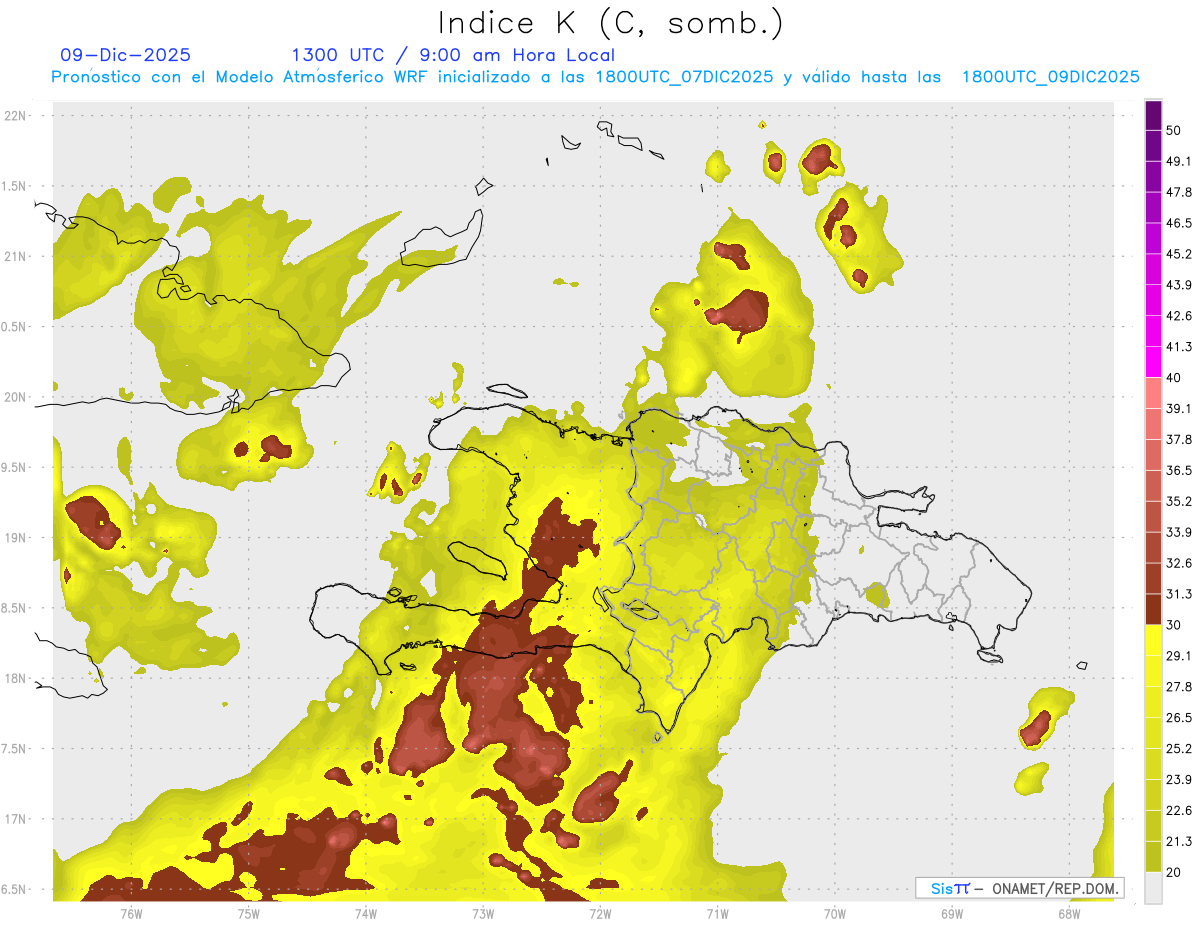Click the "9.5N" latitude label
This screenshot has height=927, width=1200.
coord(14,467)
